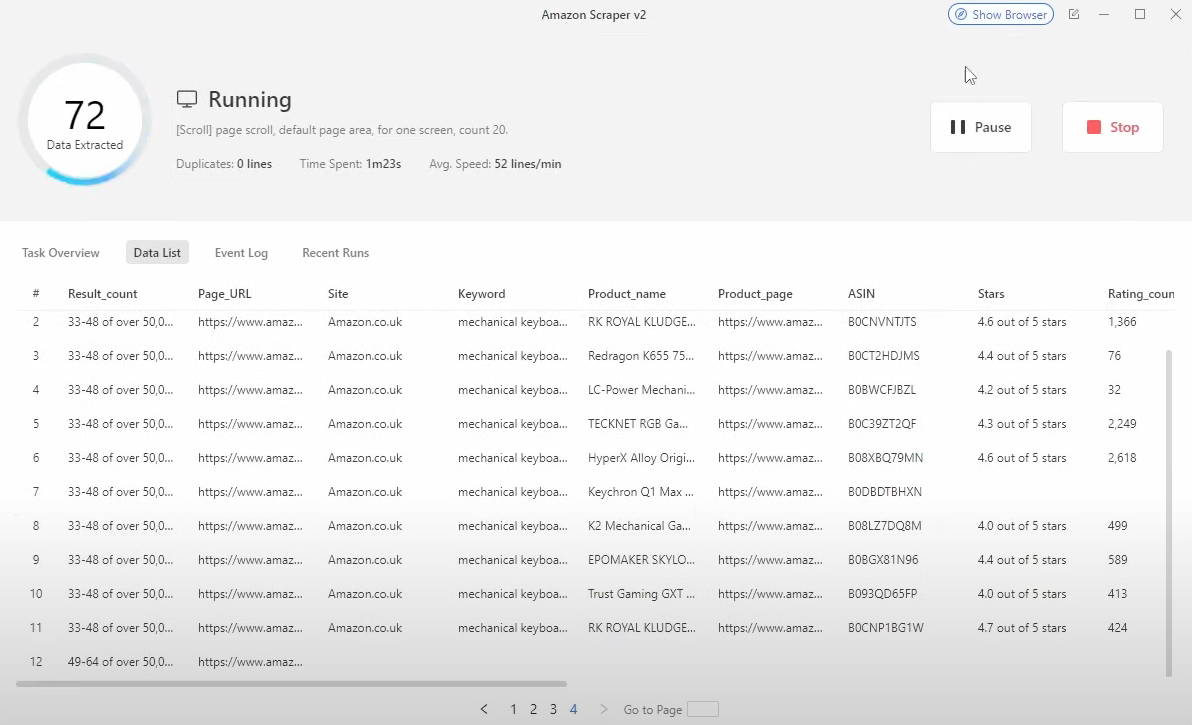
Task: Click the Go to Page input box
Action: 702,709
